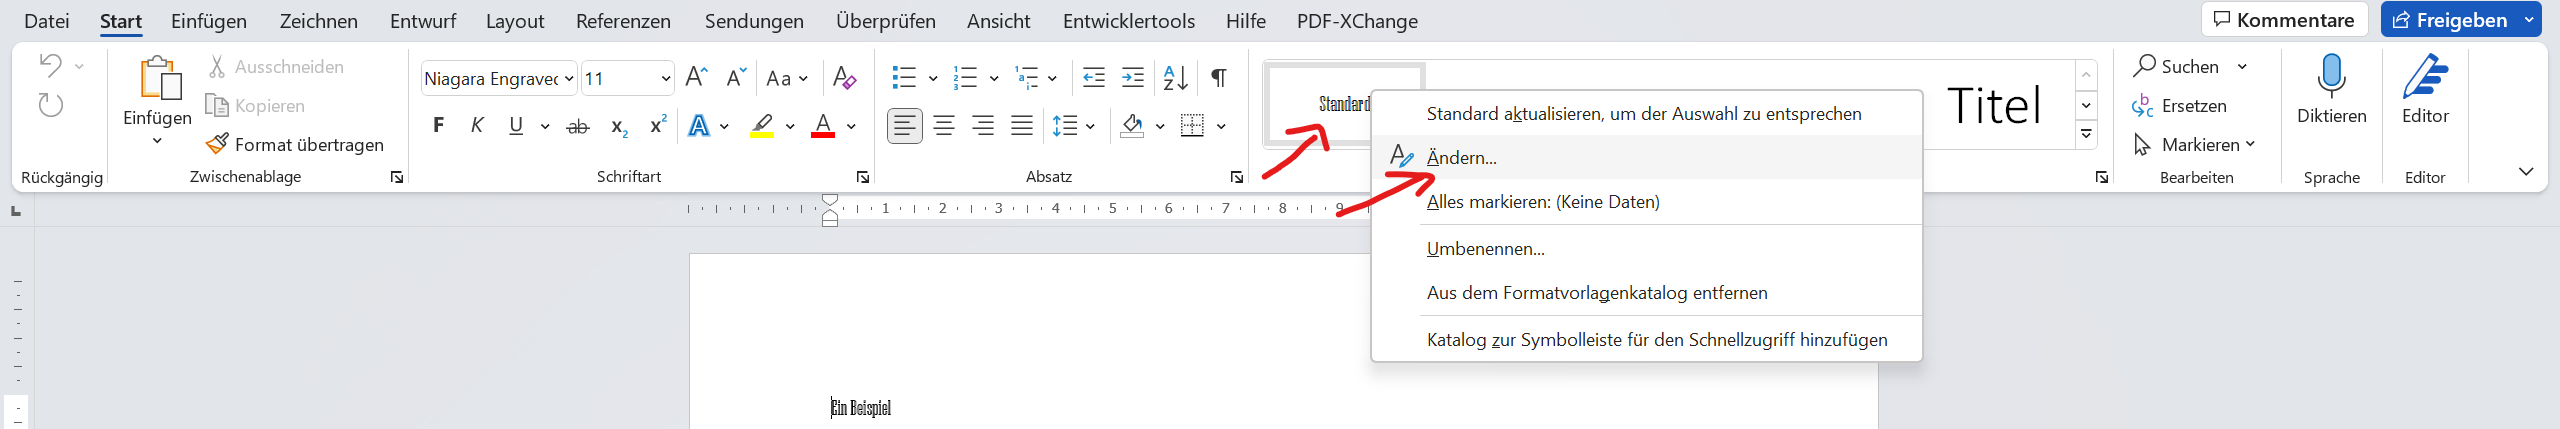2560x429 pixels.
Task: Click the Freigeben share button
Action: tap(2451, 19)
